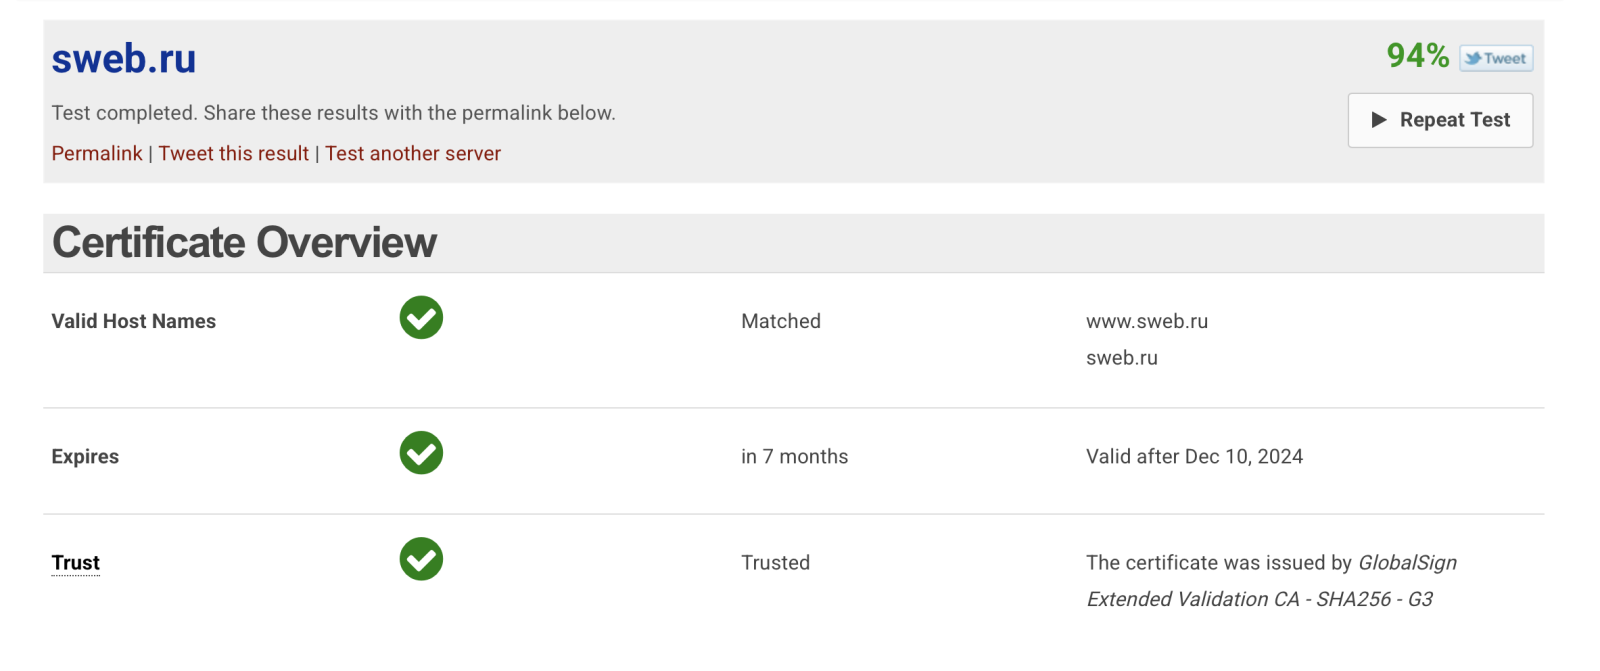Click the www.sweb.ru host name entry
Image resolution: width=1600 pixels, height=671 pixels.
tap(1147, 321)
